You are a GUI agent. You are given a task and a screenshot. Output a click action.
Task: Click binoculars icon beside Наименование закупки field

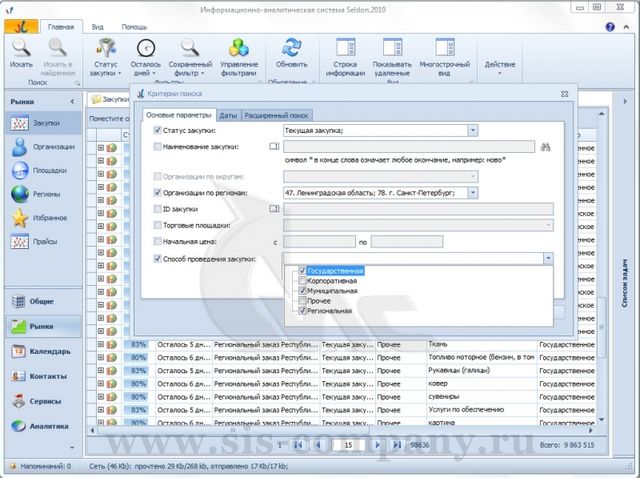tap(546, 146)
